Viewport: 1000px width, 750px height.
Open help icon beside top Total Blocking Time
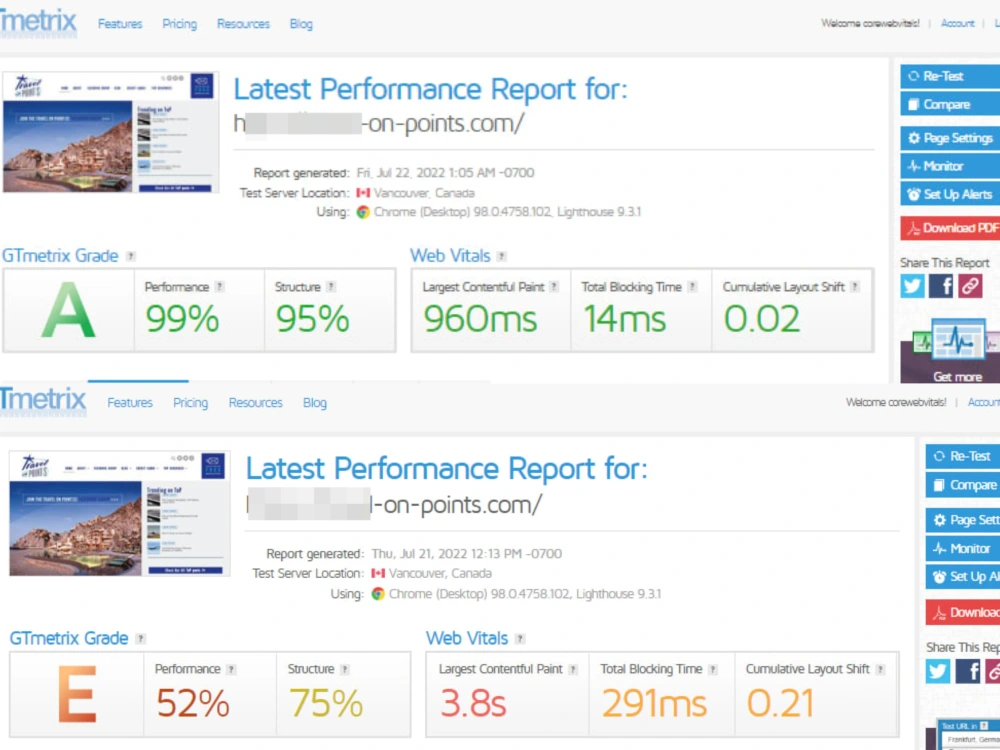[692, 287]
